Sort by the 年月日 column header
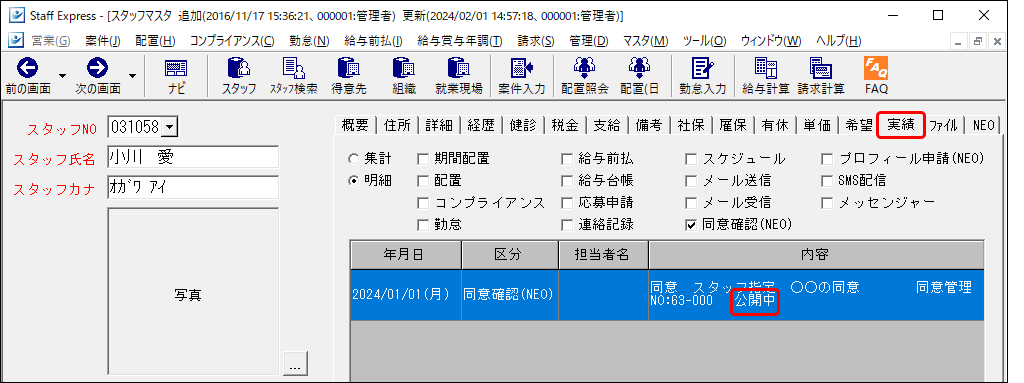The image size is (1024, 383). tap(405, 255)
